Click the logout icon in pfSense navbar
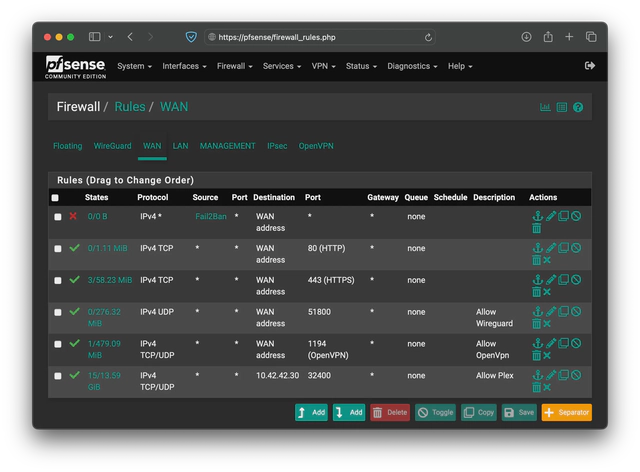 coord(589,66)
